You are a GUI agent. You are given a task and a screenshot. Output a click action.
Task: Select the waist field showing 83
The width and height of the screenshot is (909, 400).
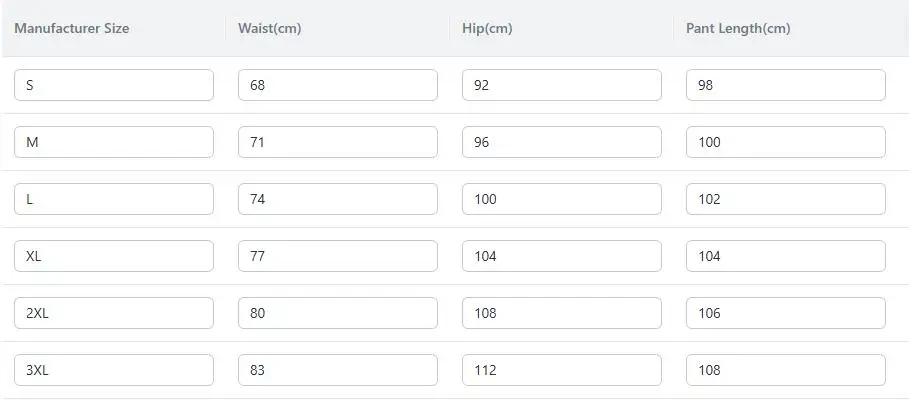[x=337, y=370]
